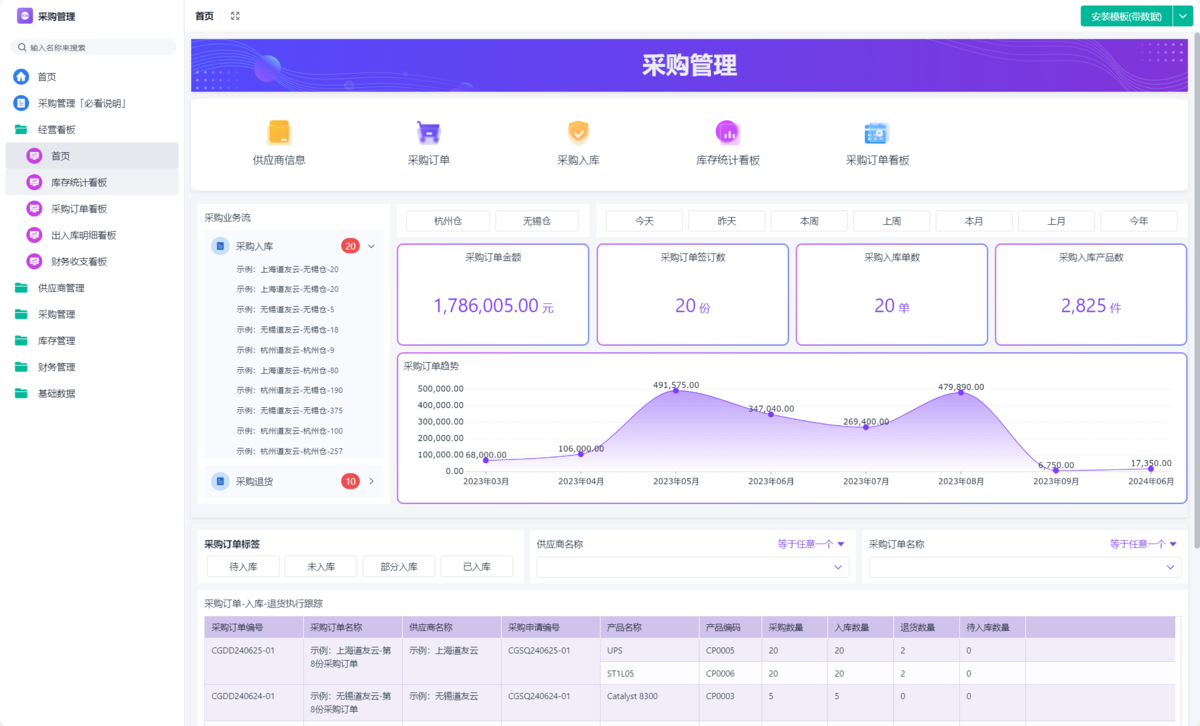Select the 上月 date filter
The width and height of the screenshot is (1200, 726).
[1057, 221]
